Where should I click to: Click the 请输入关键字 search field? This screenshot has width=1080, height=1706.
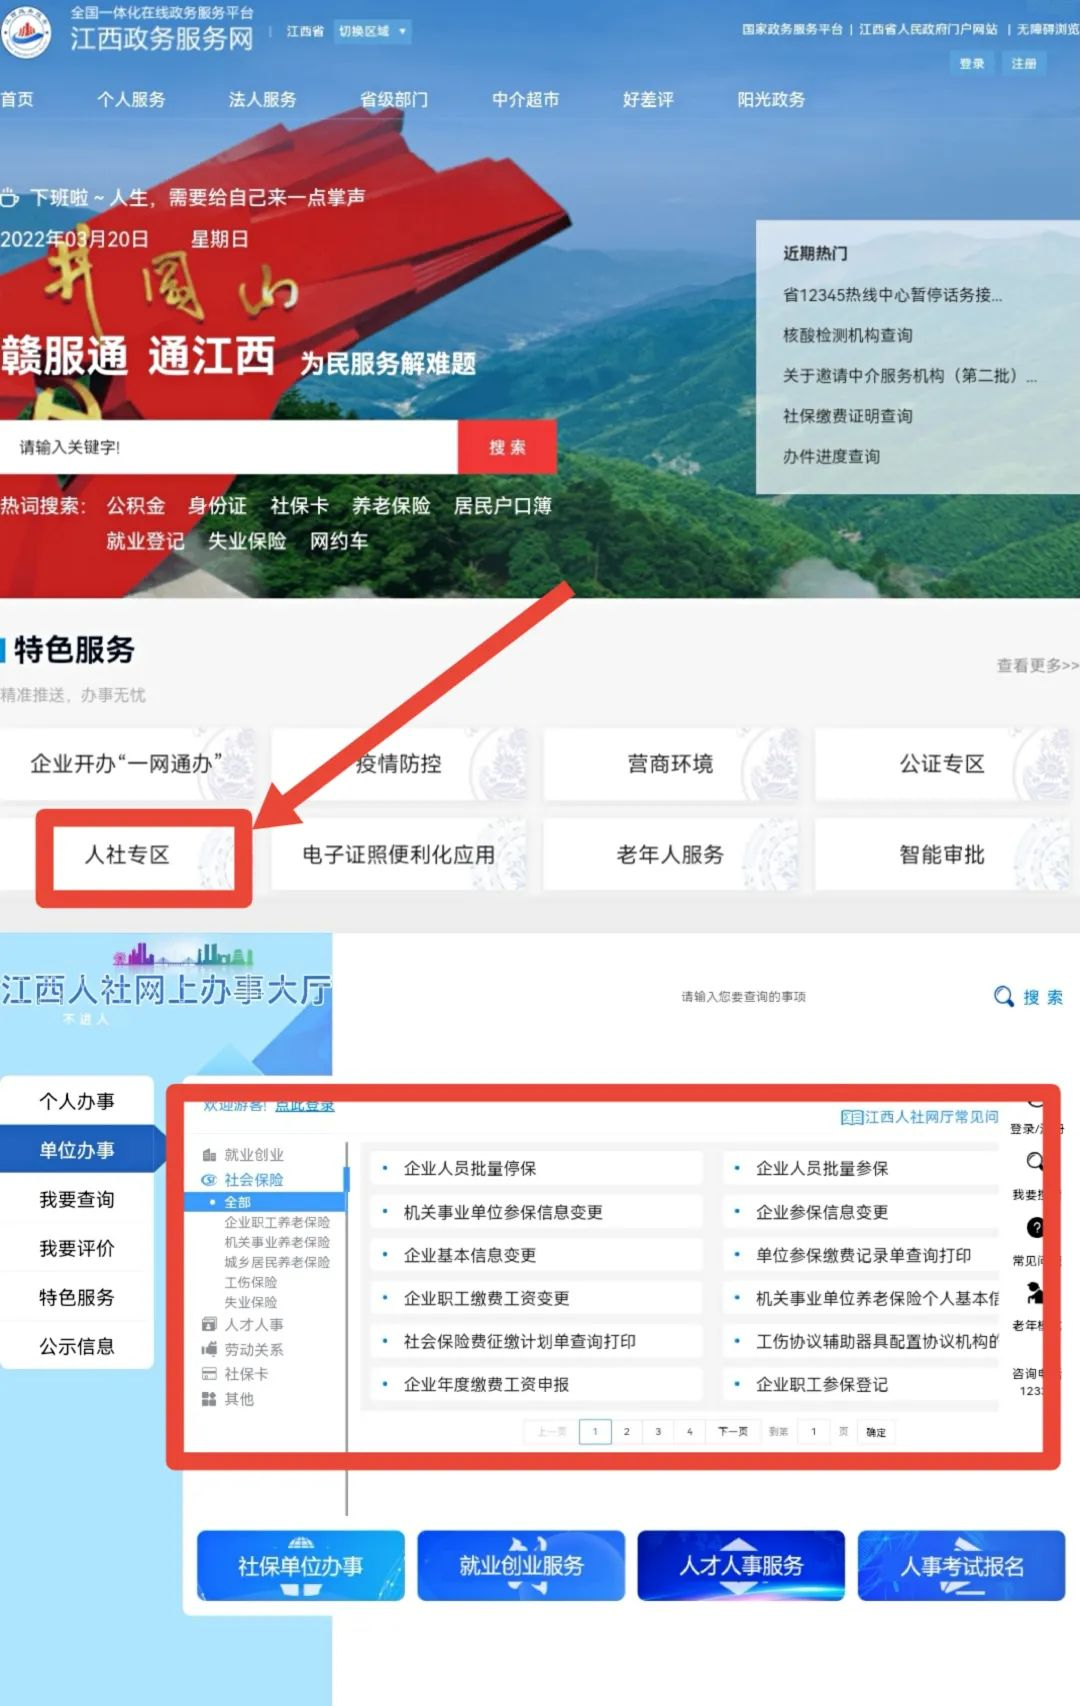coord(228,447)
